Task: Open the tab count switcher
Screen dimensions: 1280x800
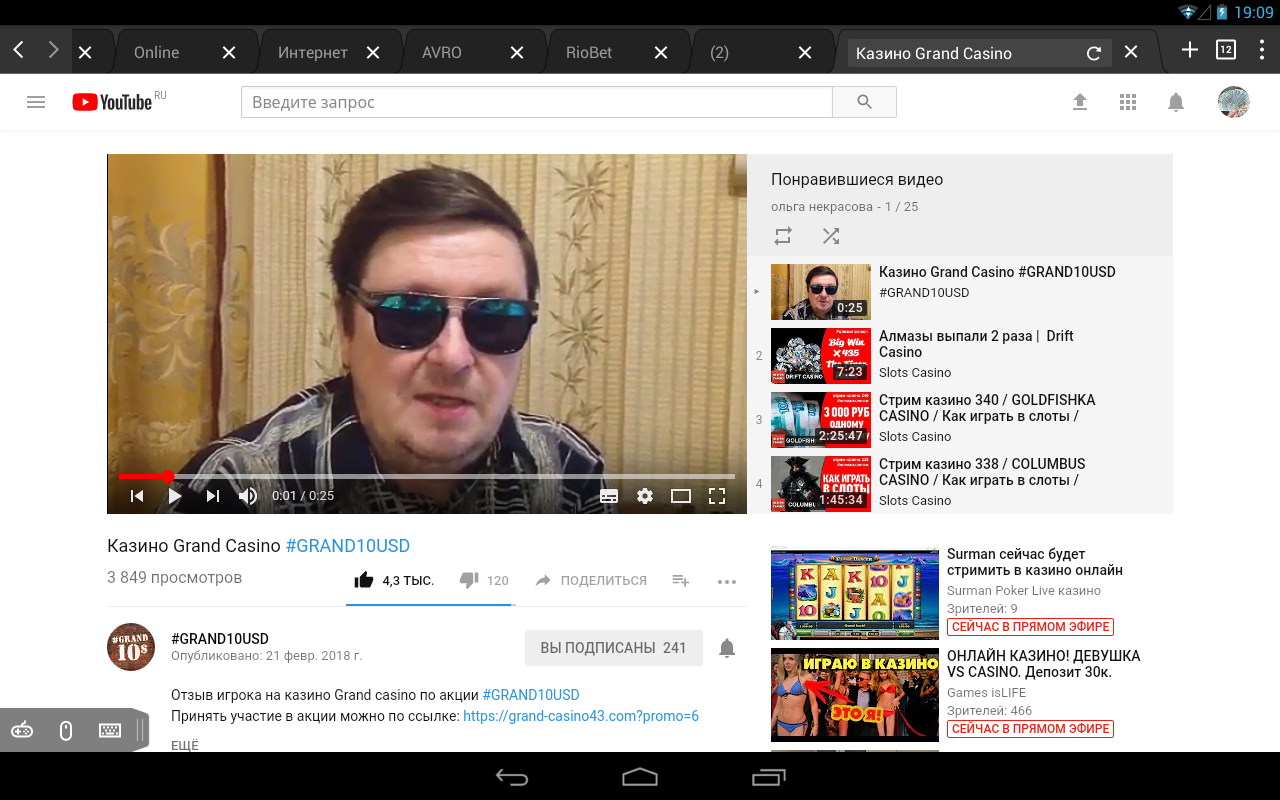Action: click(1226, 50)
